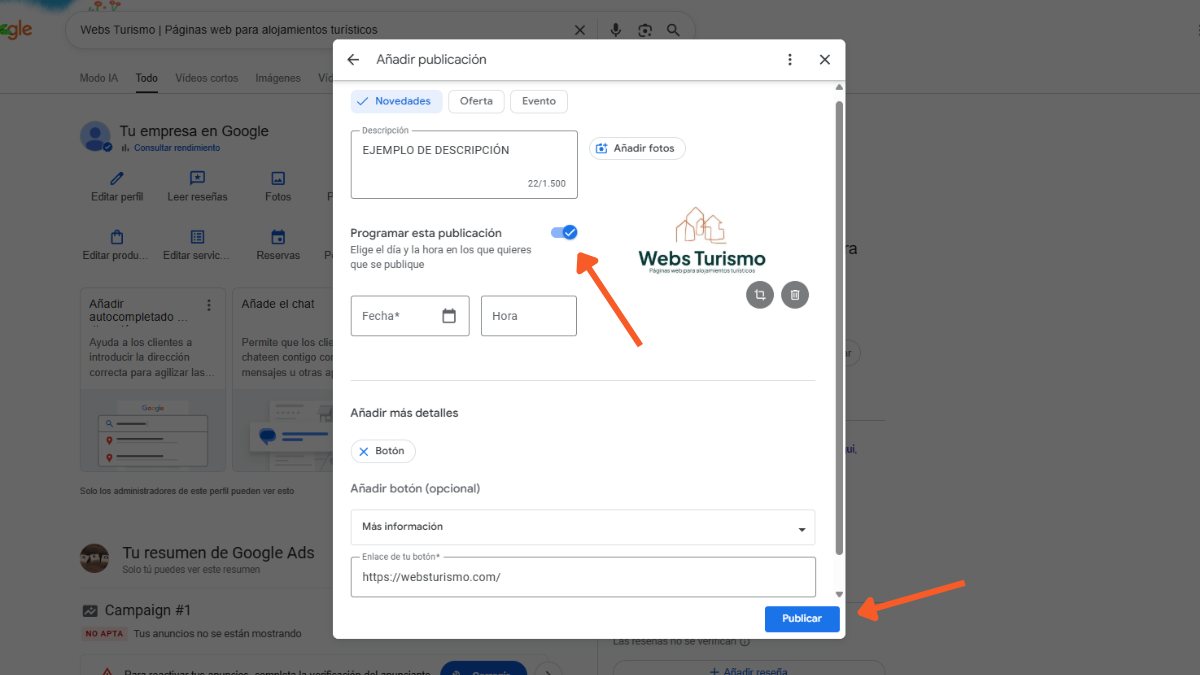The image size is (1200, 675).
Task: Remove the Botón chip
Action: [364, 452]
